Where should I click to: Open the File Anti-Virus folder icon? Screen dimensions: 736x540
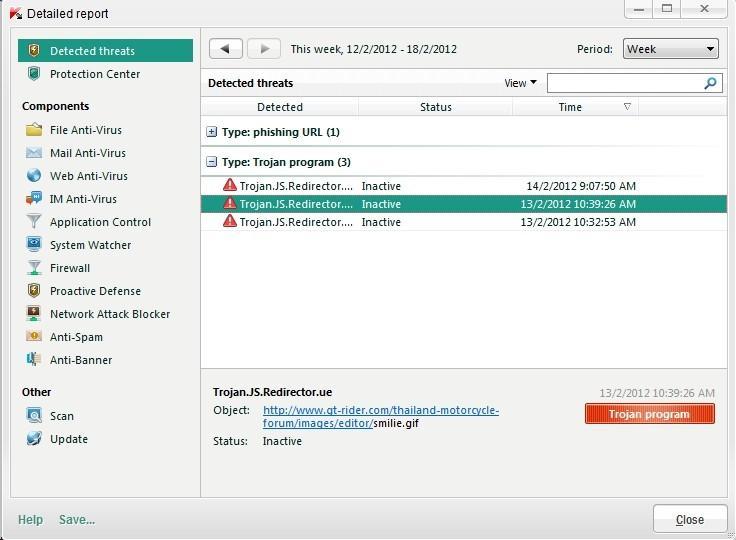[x=34, y=130]
